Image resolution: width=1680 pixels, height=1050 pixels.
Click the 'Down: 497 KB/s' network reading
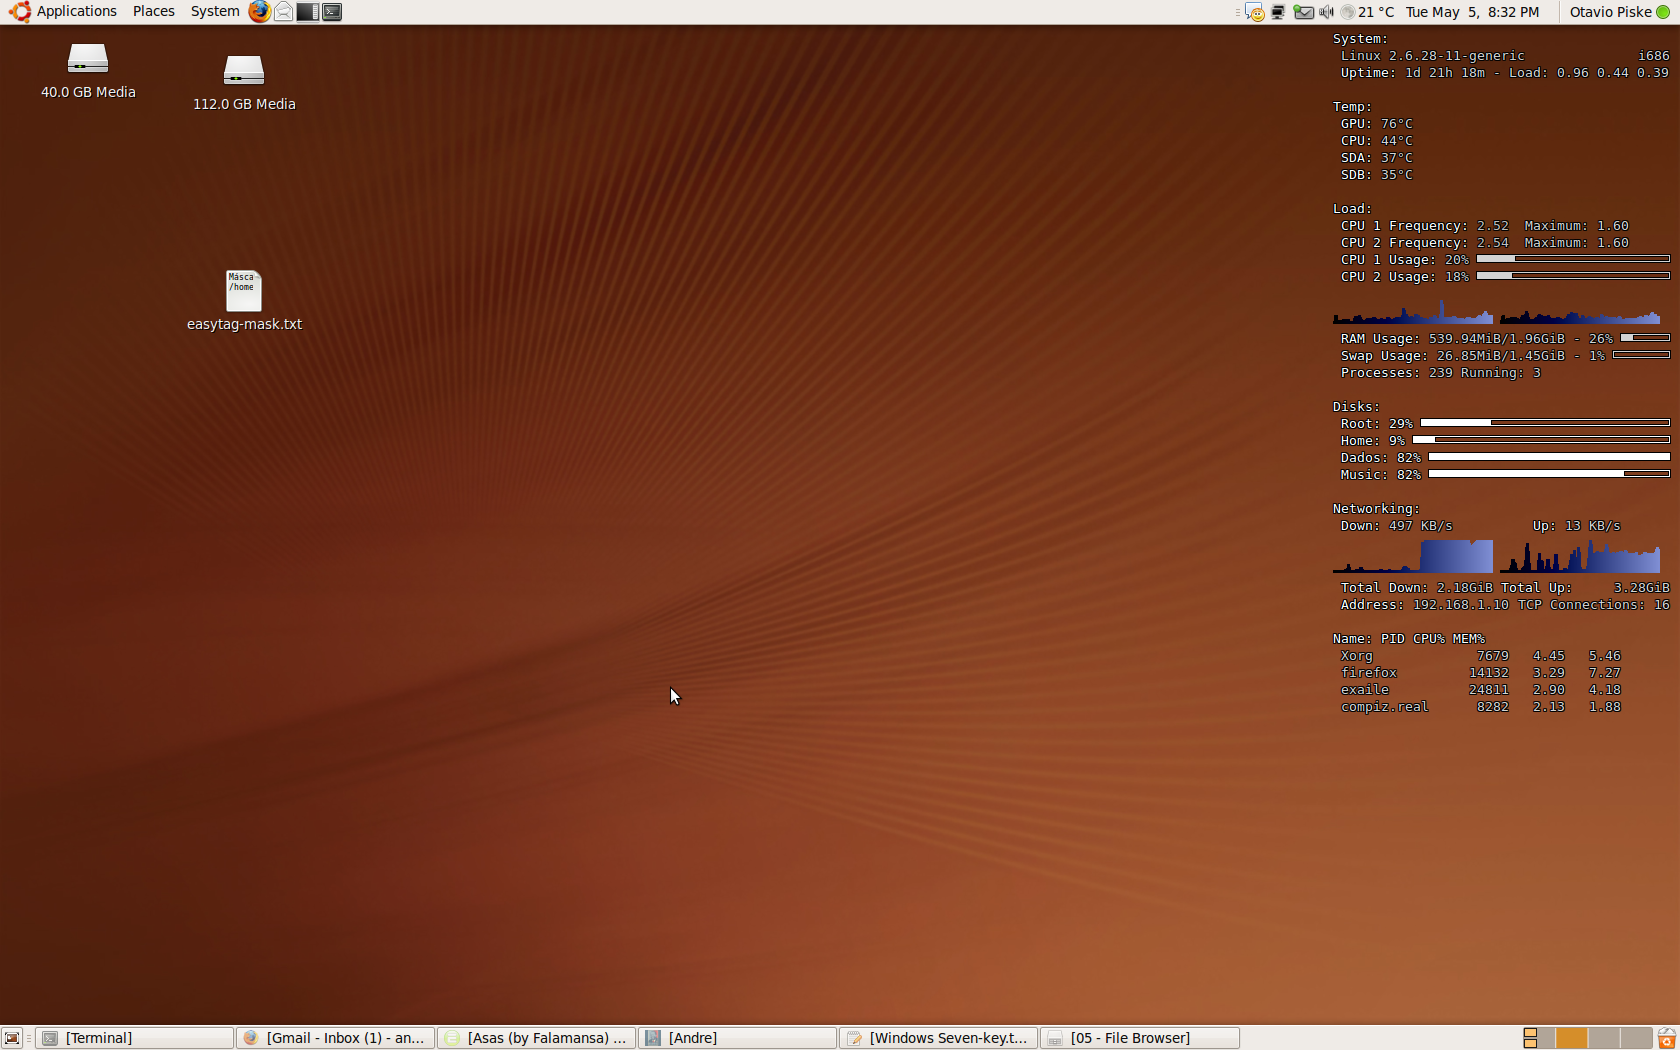1396,526
